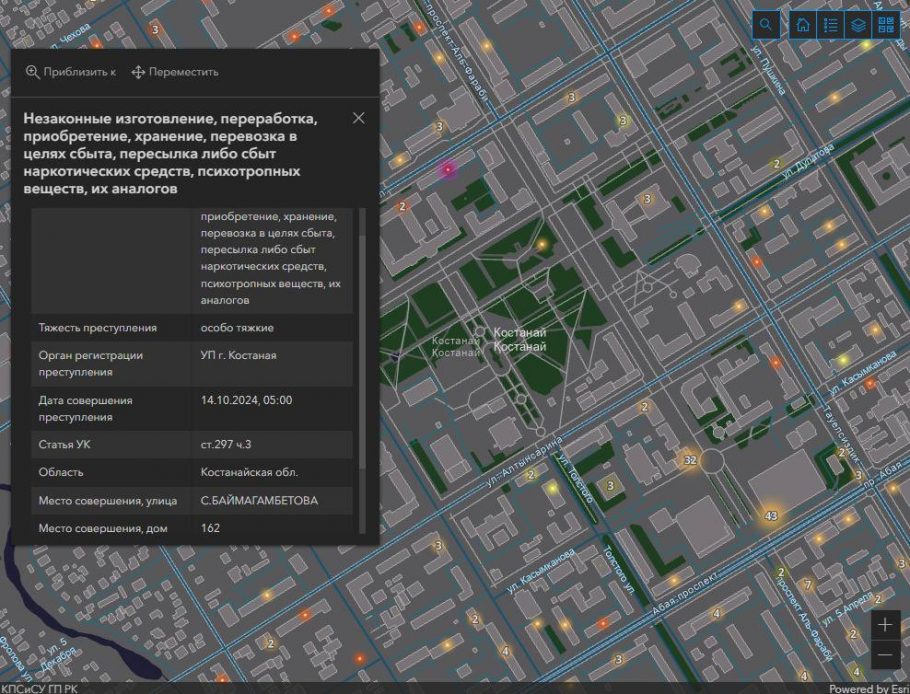Open the 'Powered by Esri' link
The image size is (910, 694).
[x=868, y=689]
